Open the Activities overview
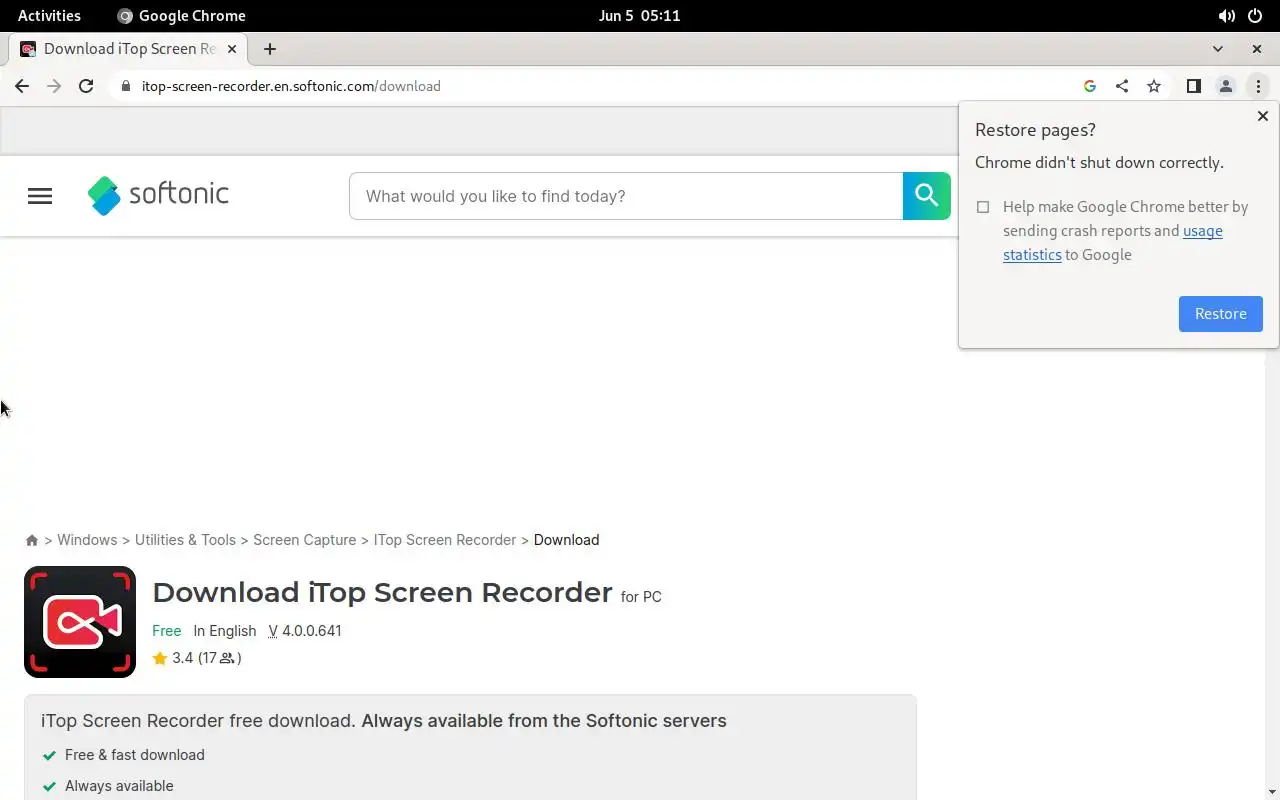 coord(49,16)
